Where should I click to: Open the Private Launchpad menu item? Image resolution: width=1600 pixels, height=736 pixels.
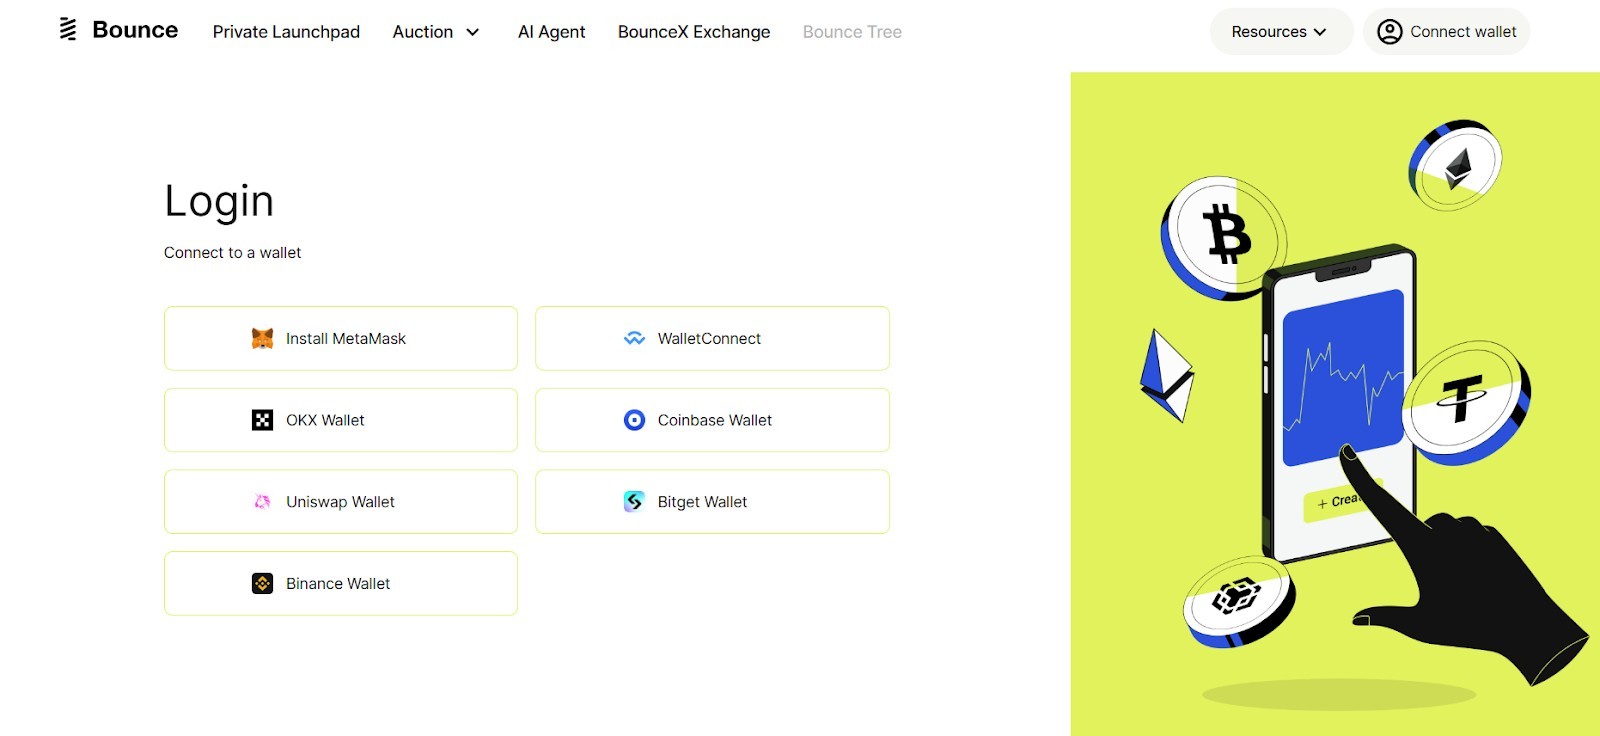click(x=286, y=32)
